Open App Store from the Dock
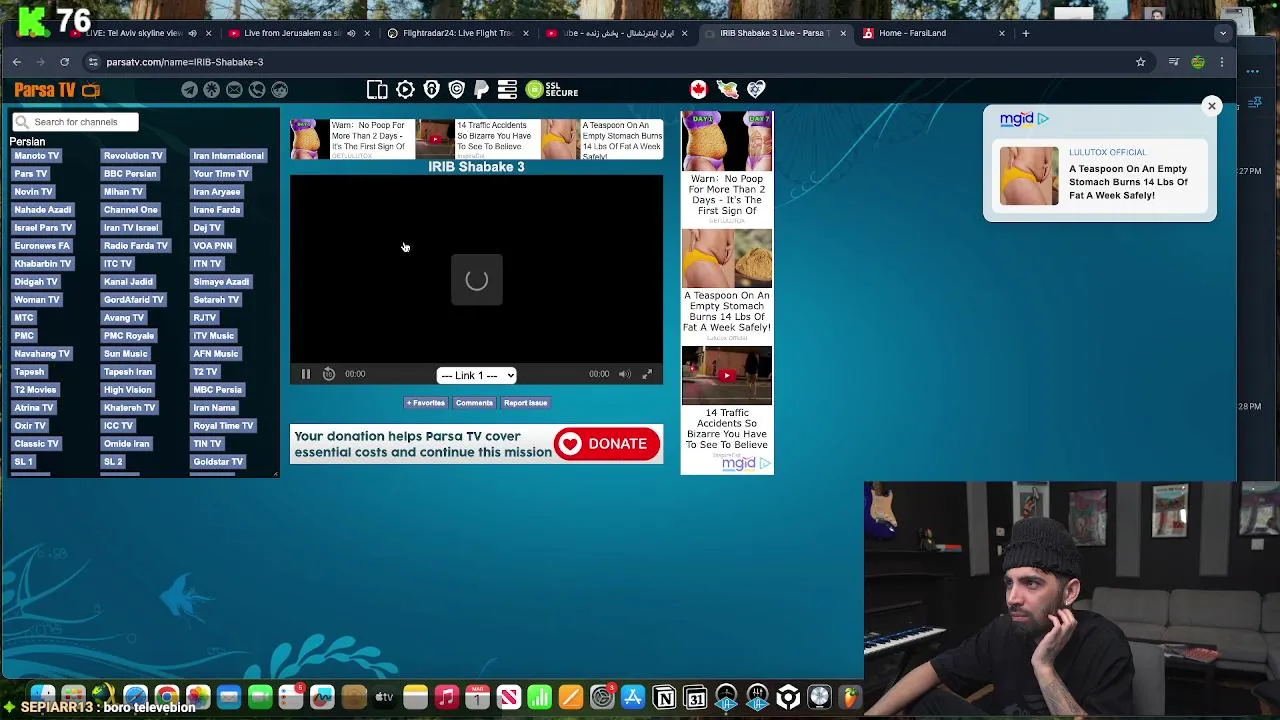Screen dimensions: 1280x720 tap(633, 697)
